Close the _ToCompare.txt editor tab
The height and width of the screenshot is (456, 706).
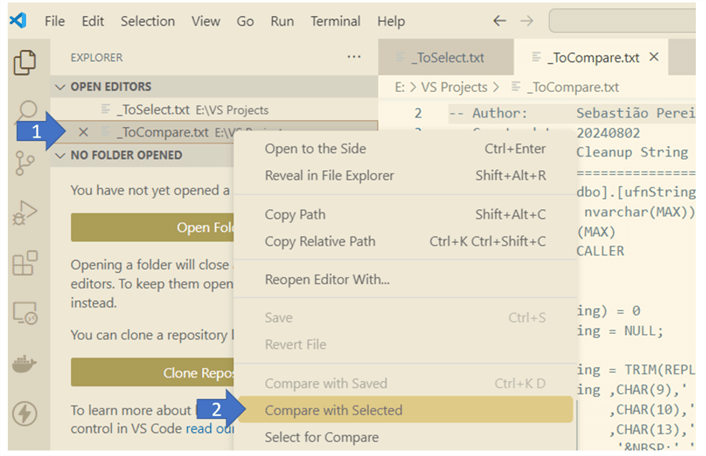(x=654, y=57)
